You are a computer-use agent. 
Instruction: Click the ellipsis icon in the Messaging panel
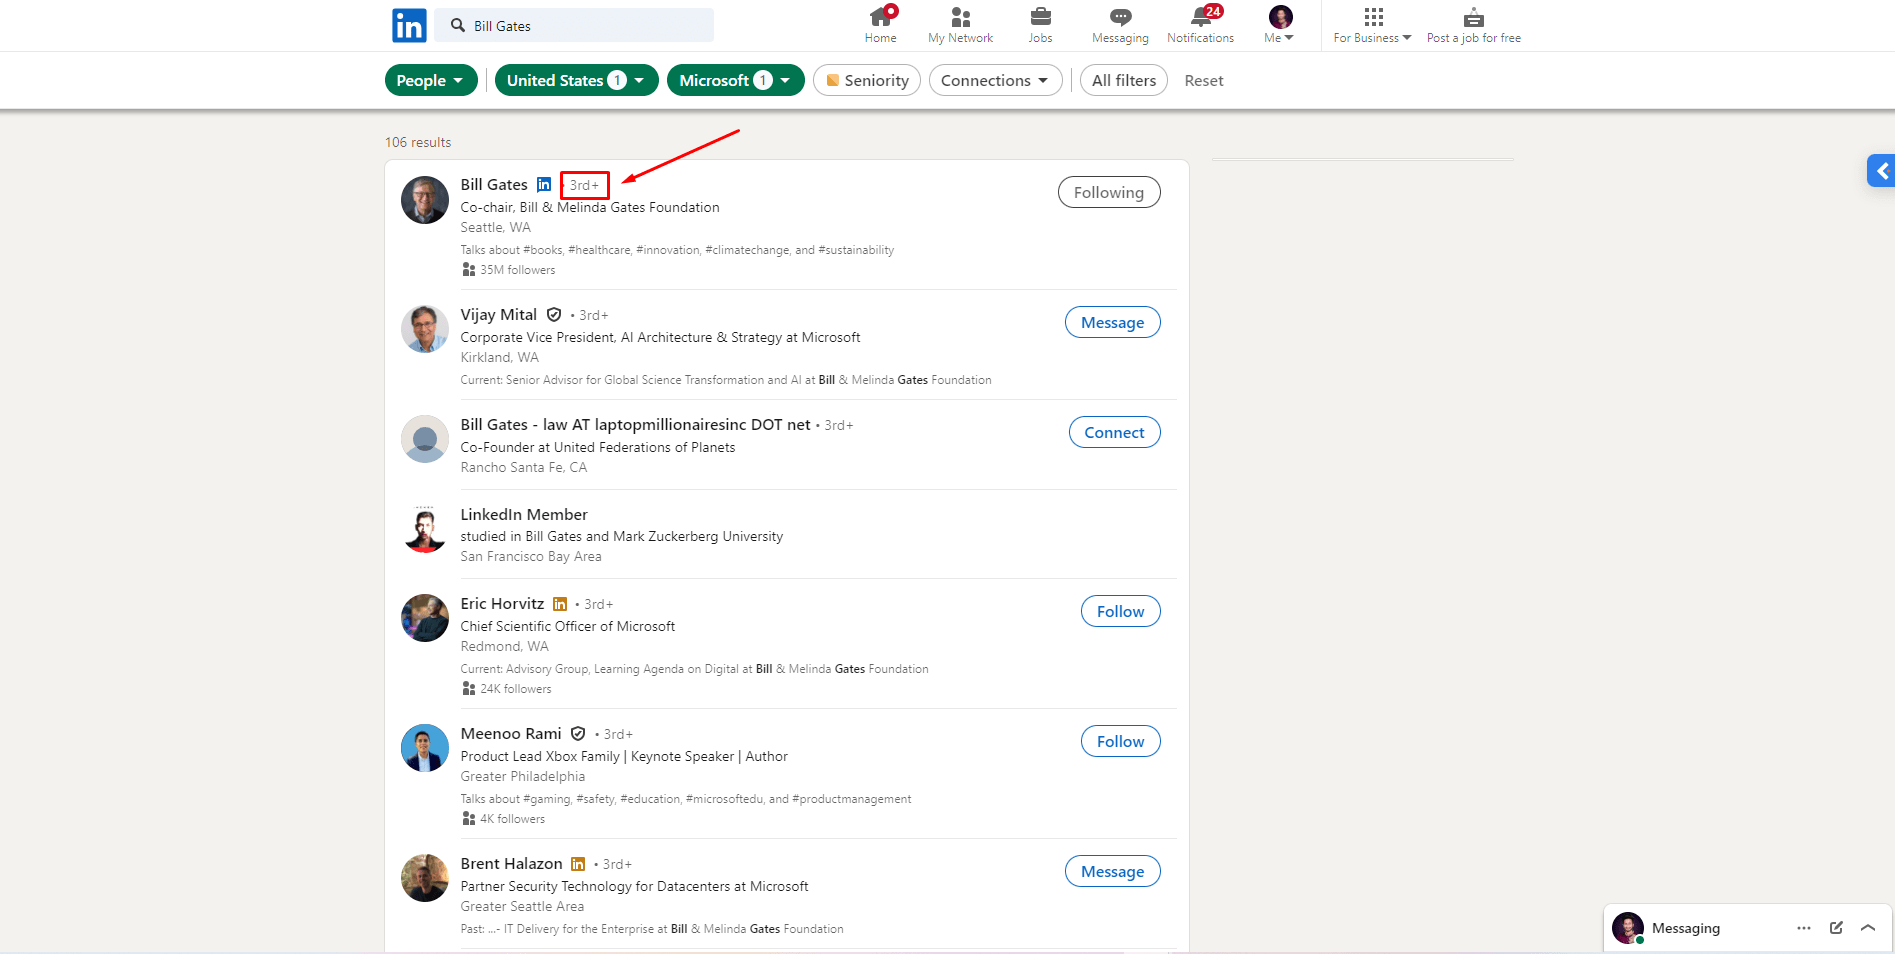click(x=1803, y=928)
